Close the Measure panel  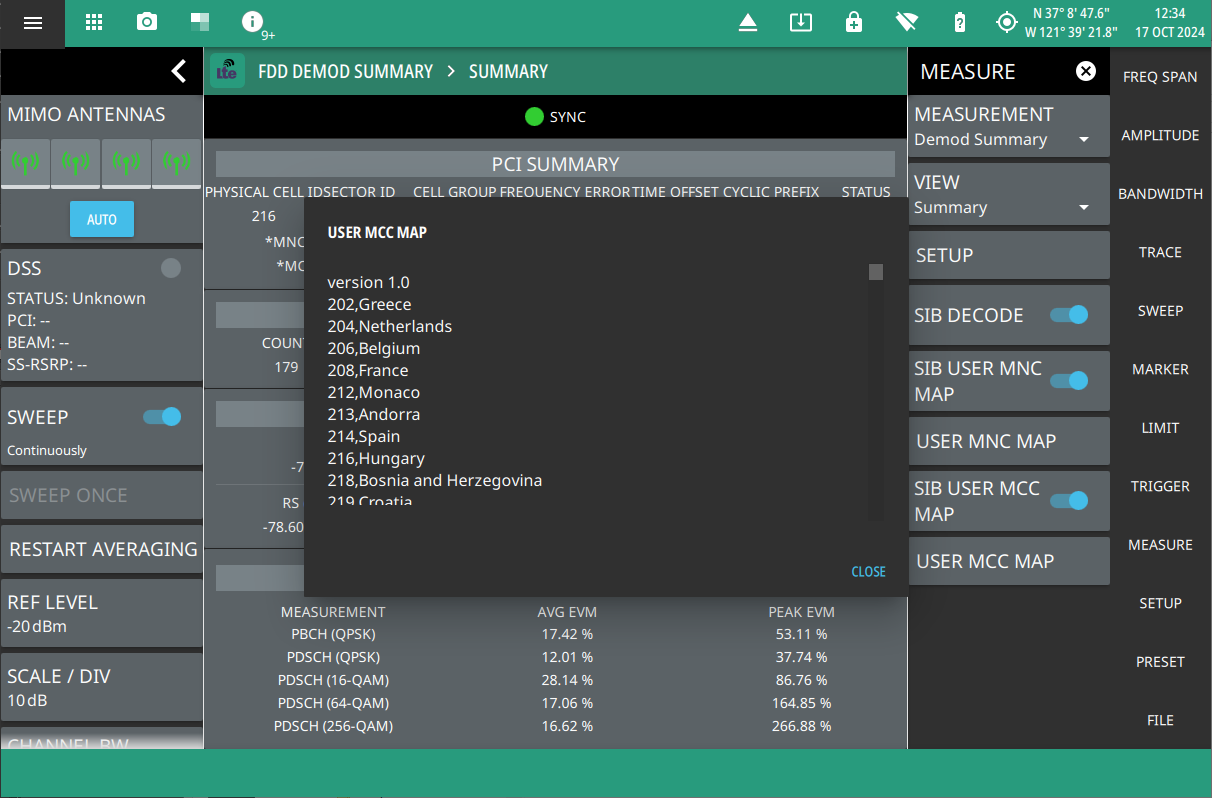(x=1085, y=71)
